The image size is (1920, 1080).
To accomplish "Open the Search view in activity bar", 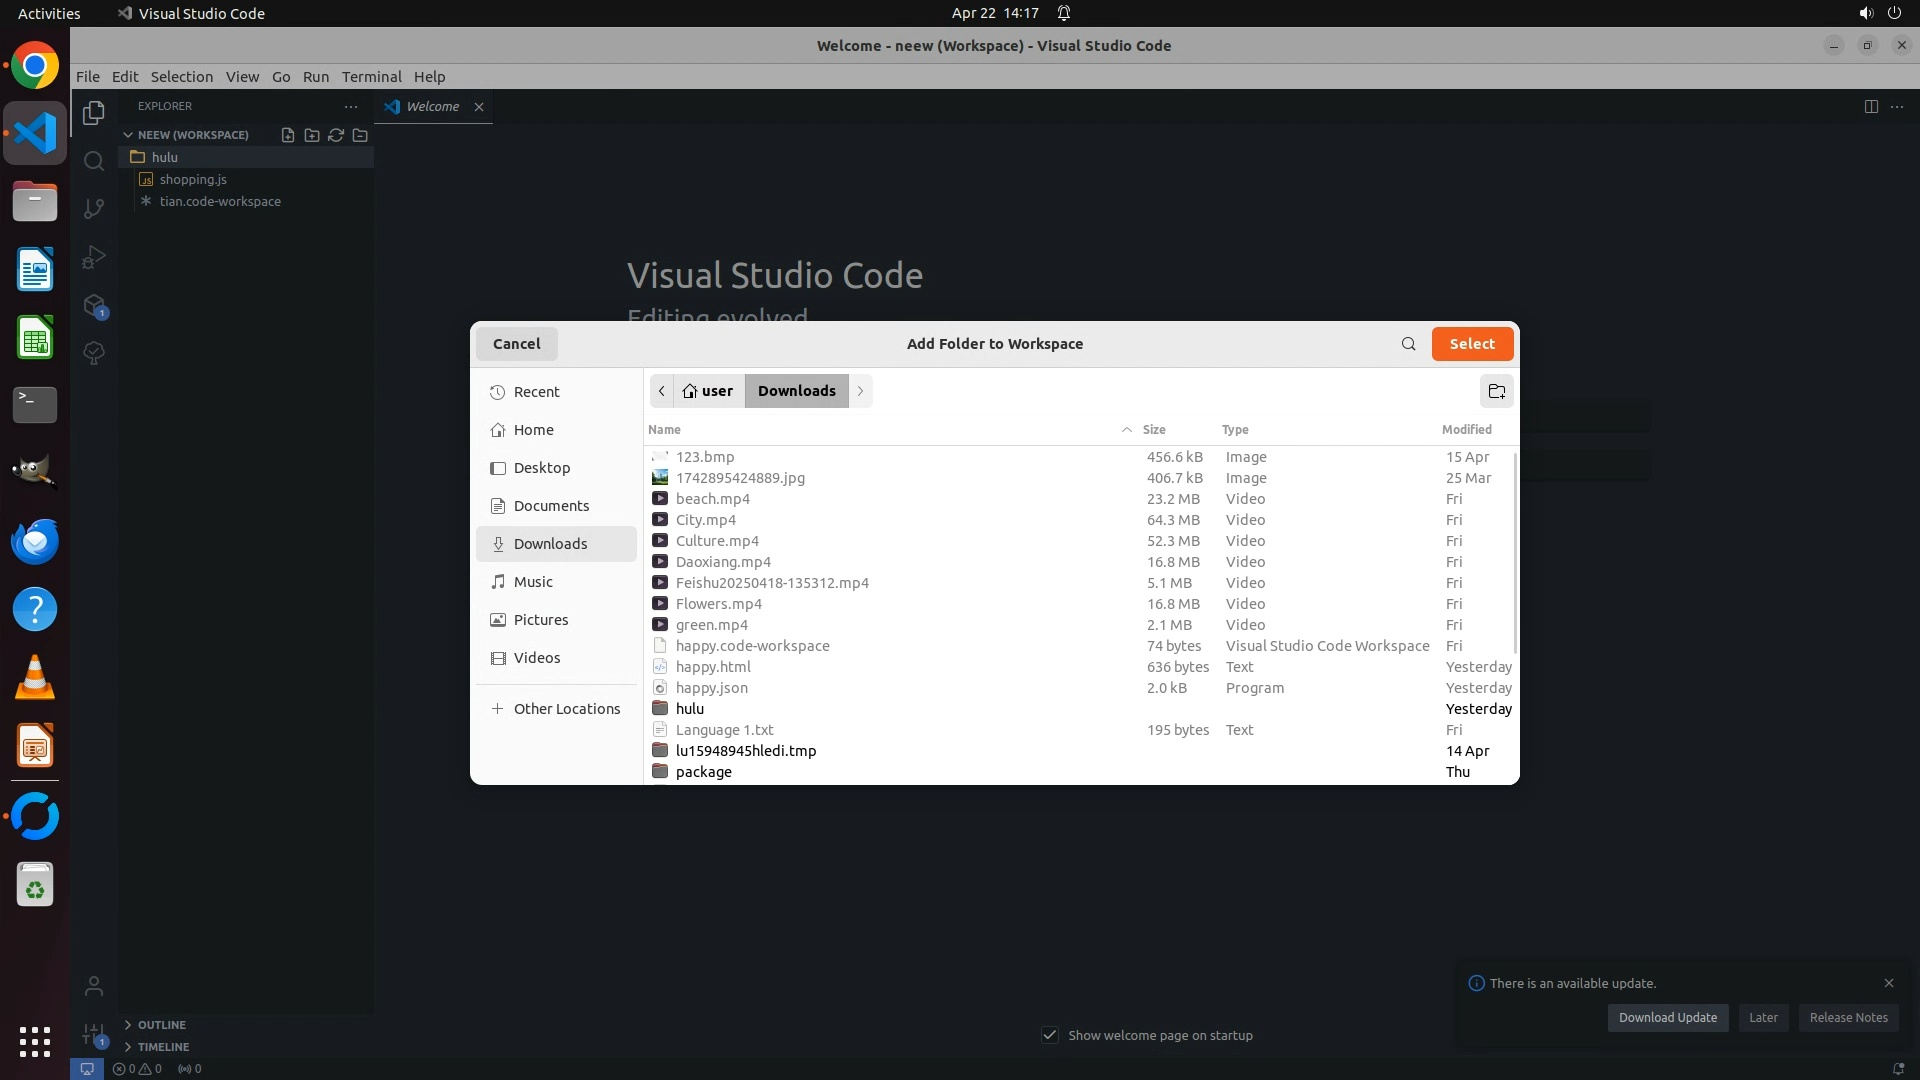I will tap(94, 161).
